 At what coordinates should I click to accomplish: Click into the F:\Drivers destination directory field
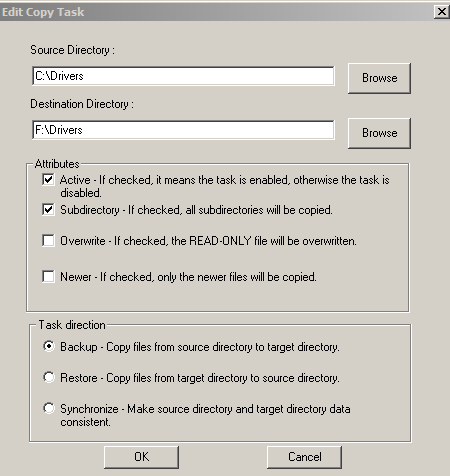tap(183, 130)
